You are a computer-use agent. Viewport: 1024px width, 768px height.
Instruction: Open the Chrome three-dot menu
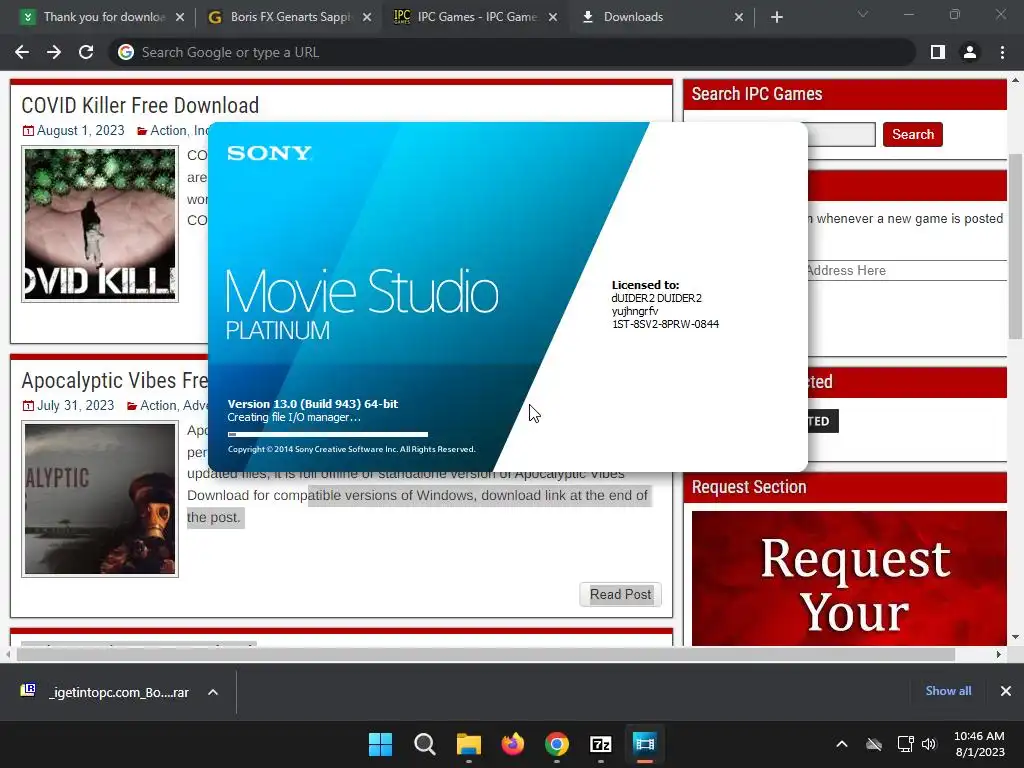pos(1002,52)
